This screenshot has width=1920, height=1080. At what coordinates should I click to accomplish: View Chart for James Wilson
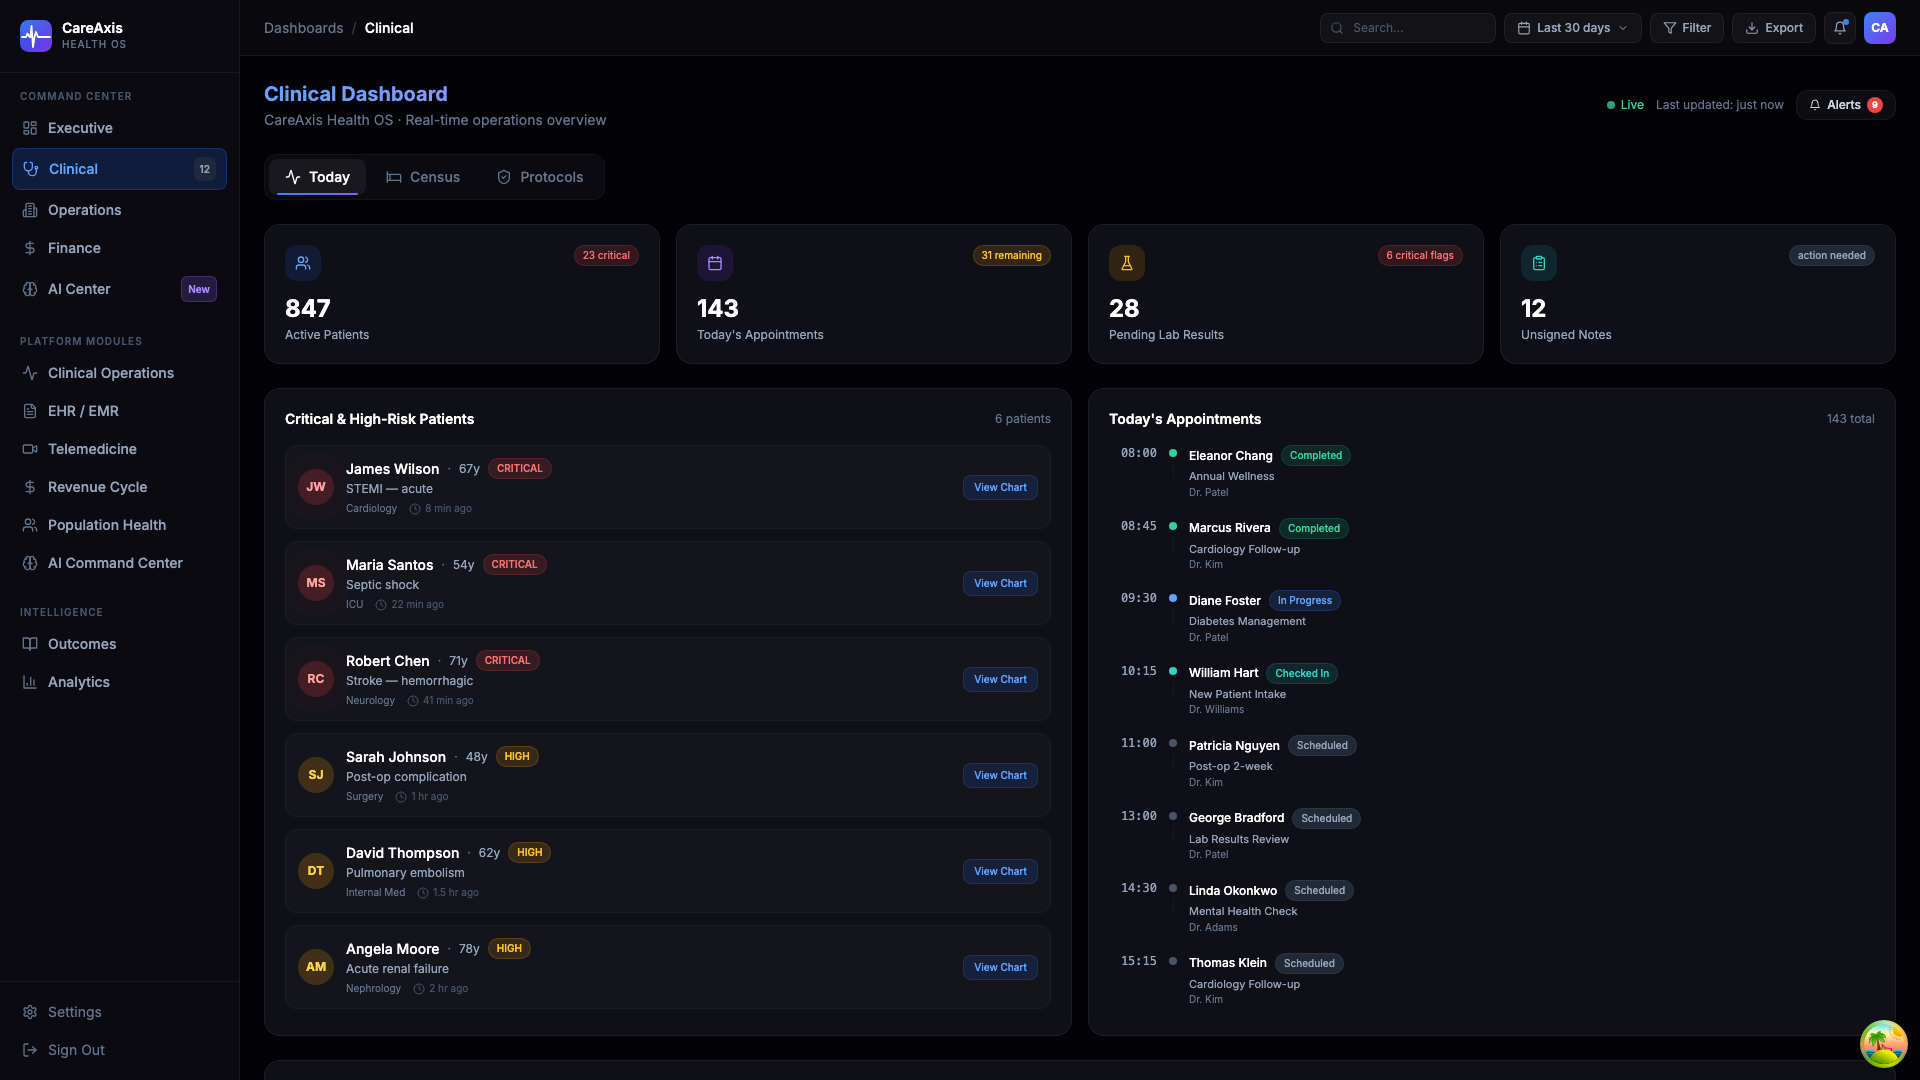(1000, 487)
